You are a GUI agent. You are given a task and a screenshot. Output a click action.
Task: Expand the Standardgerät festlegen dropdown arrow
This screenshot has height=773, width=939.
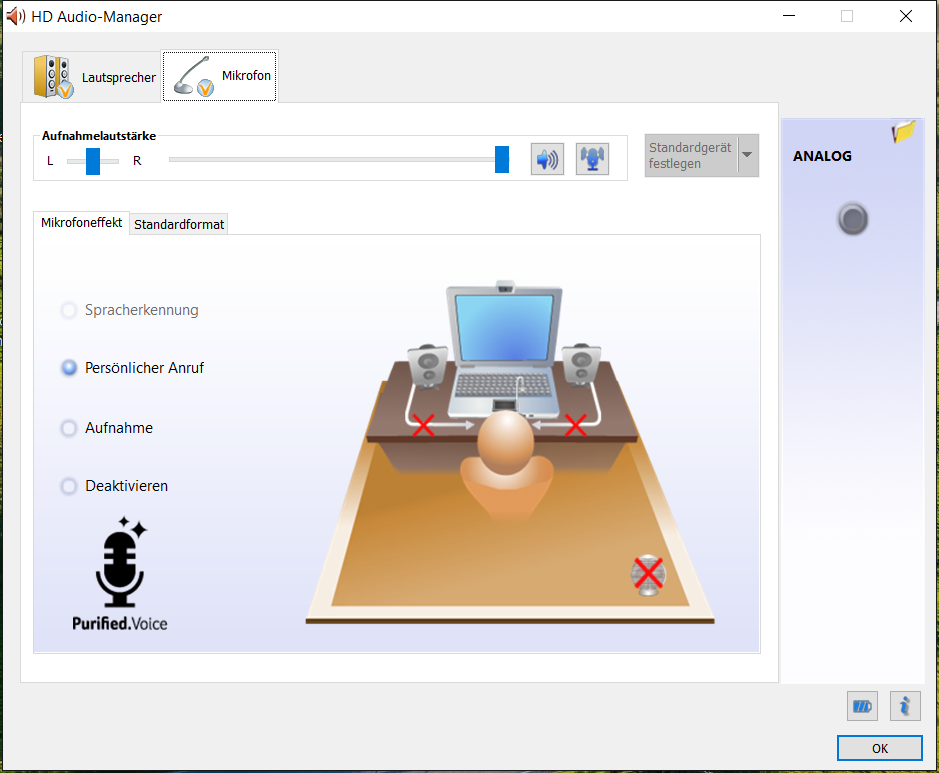(748, 155)
